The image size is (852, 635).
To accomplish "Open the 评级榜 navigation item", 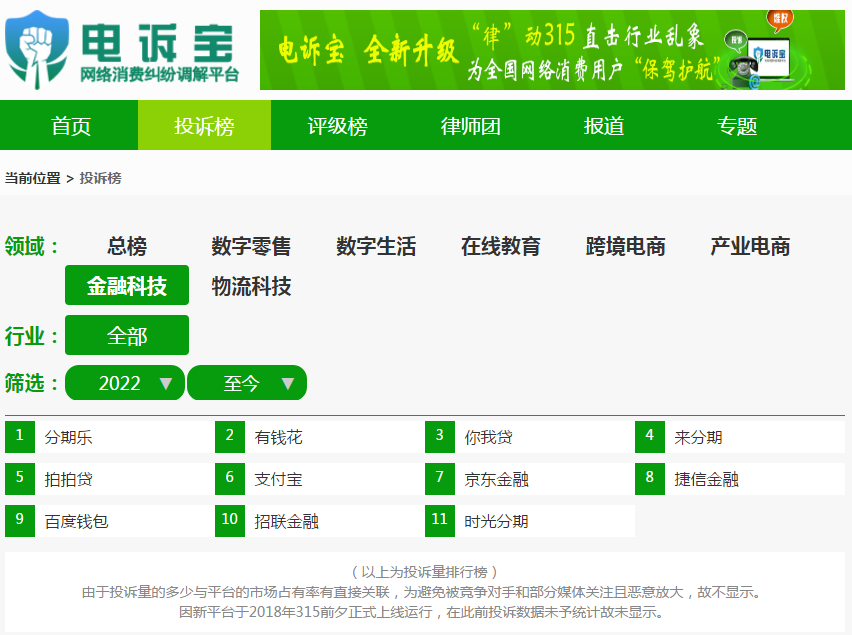I will (337, 125).
